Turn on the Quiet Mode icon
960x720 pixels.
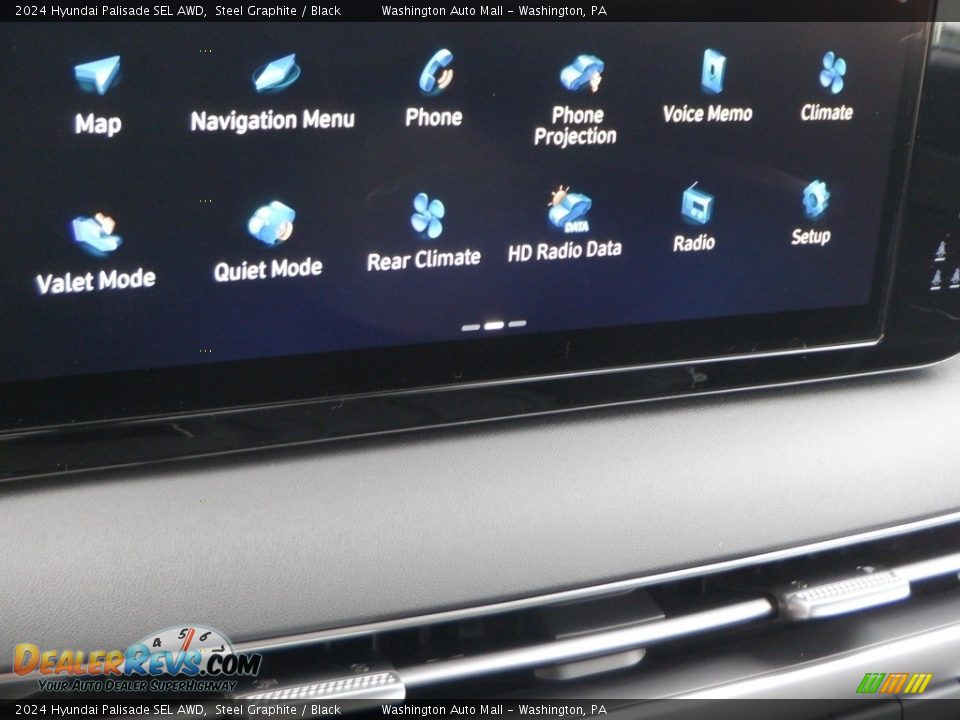[271, 223]
